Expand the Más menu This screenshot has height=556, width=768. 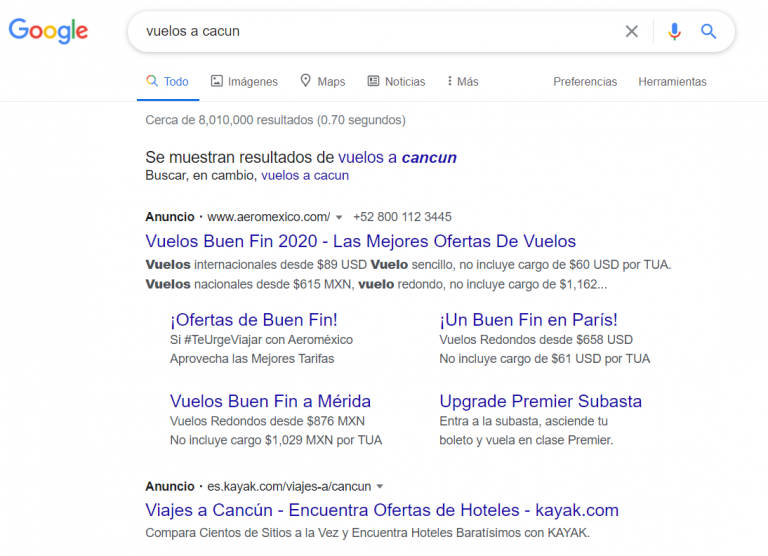(x=462, y=82)
